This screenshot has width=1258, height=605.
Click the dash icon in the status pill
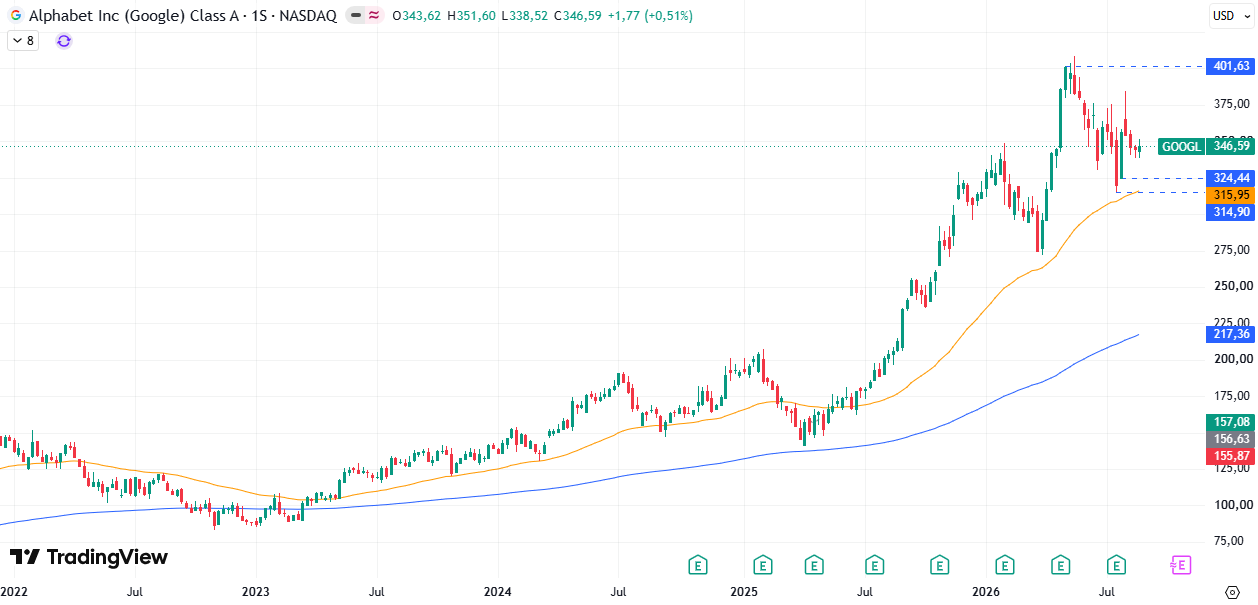[x=355, y=16]
